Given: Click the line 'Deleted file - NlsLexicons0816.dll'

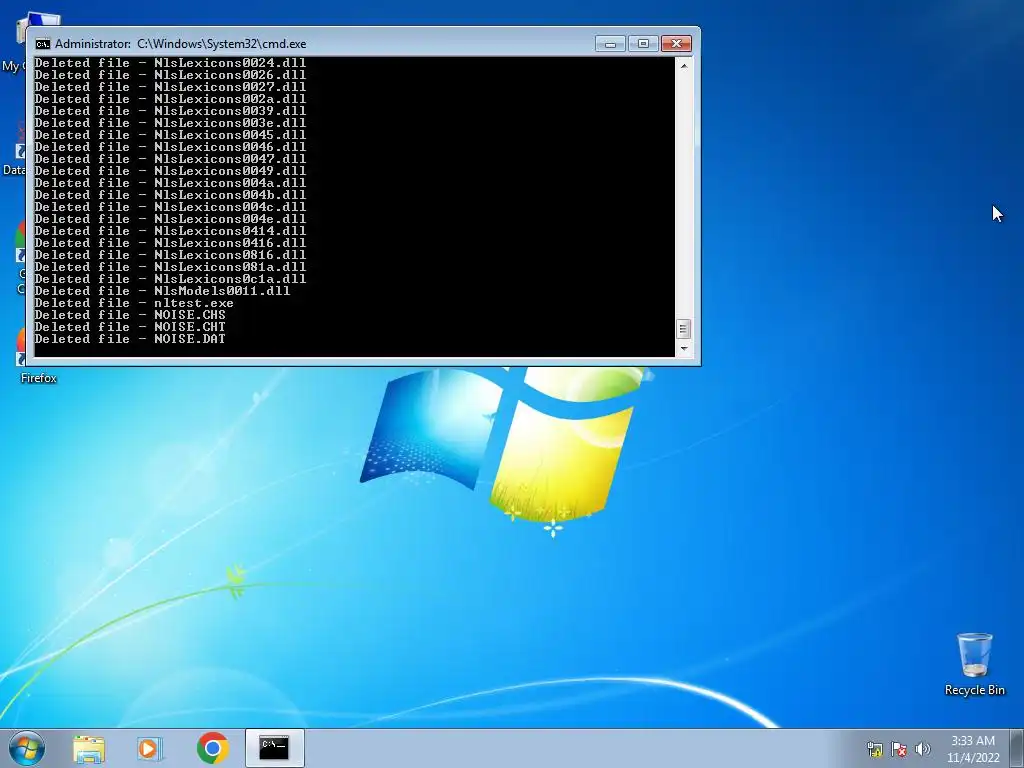Looking at the screenshot, I should [x=170, y=255].
